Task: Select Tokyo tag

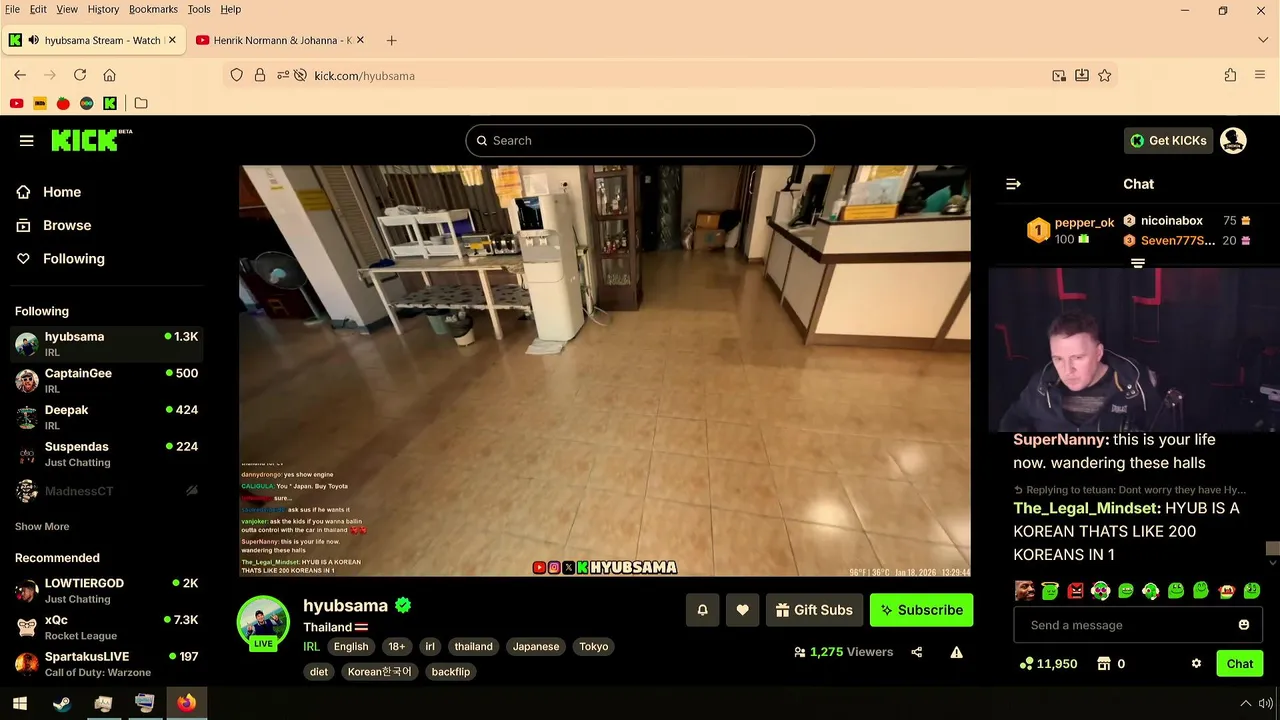Action: (x=594, y=647)
